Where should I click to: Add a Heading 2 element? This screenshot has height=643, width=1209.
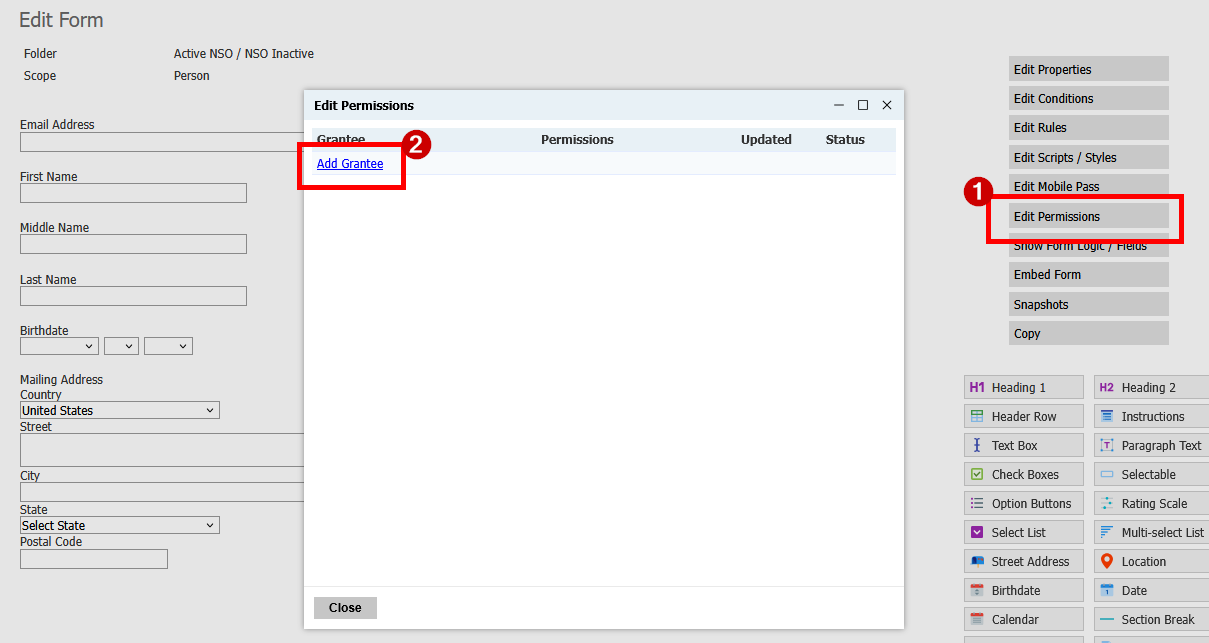(x=1151, y=387)
